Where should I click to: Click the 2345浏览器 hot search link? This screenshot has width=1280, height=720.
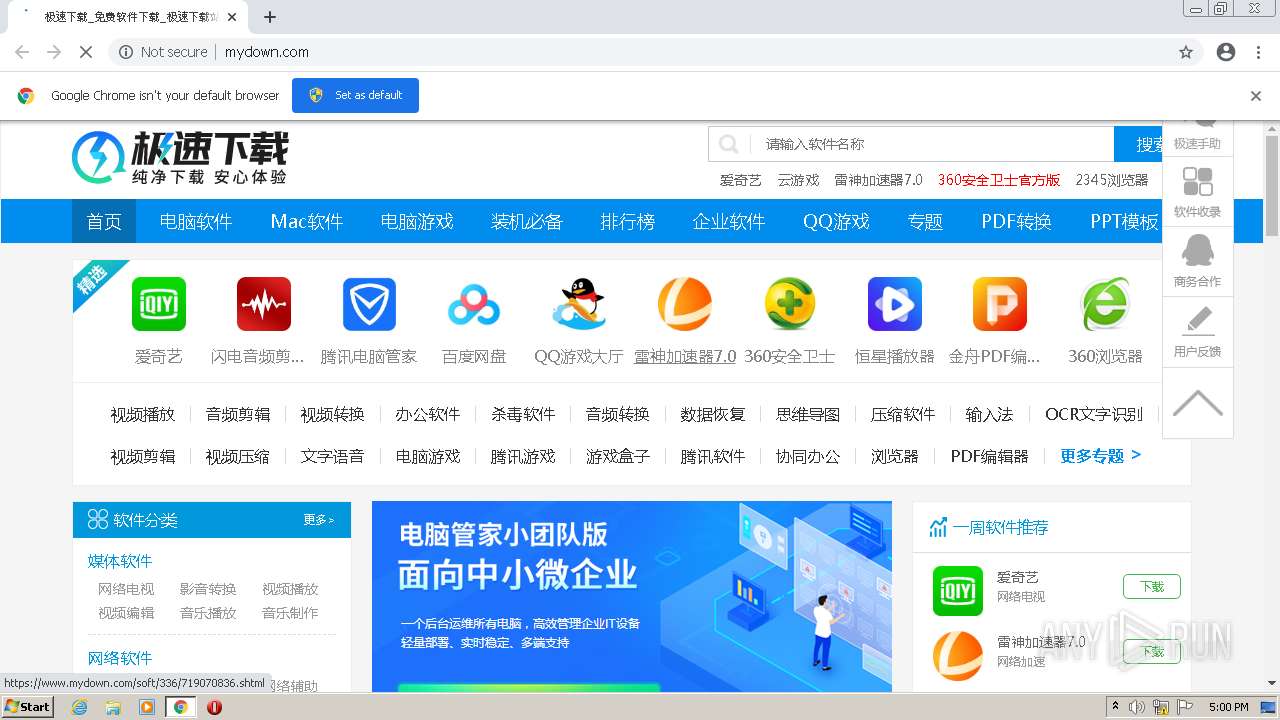[x=1112, y=180]
